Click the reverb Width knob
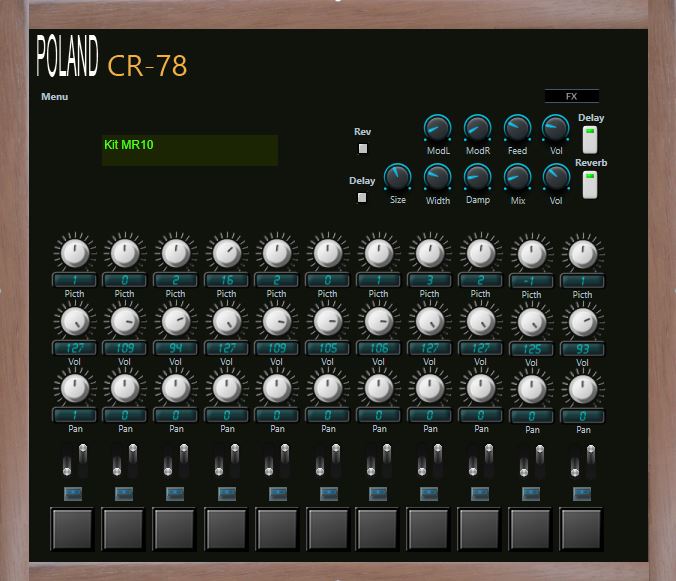 pos(438,177)
